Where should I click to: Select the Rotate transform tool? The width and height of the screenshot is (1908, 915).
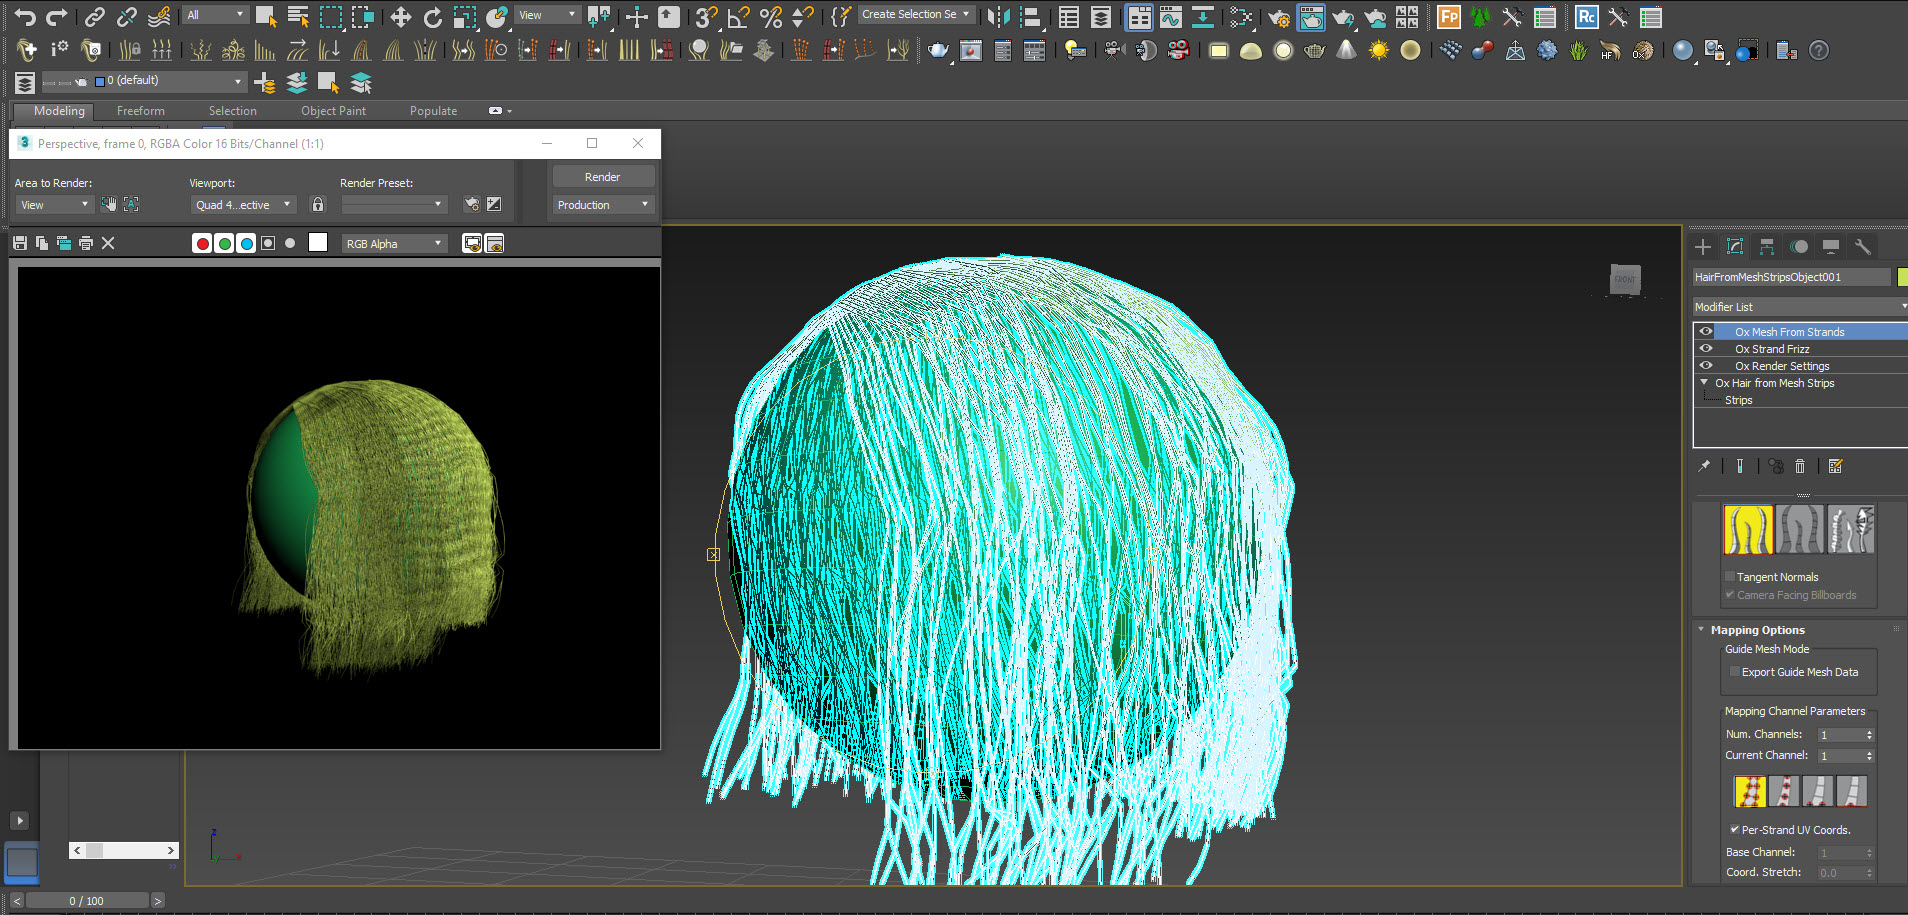tap(432, 16)
